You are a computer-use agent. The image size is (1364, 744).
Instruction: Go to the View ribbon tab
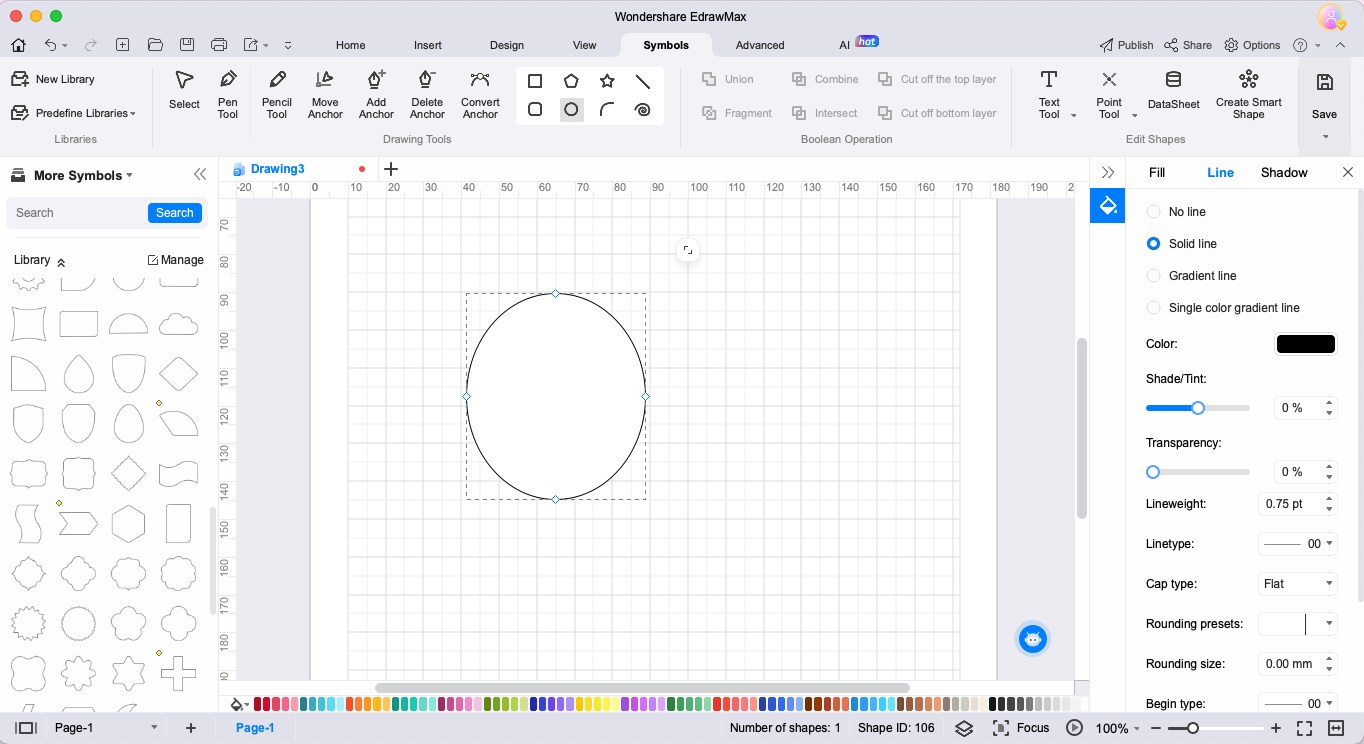[585, 45]
